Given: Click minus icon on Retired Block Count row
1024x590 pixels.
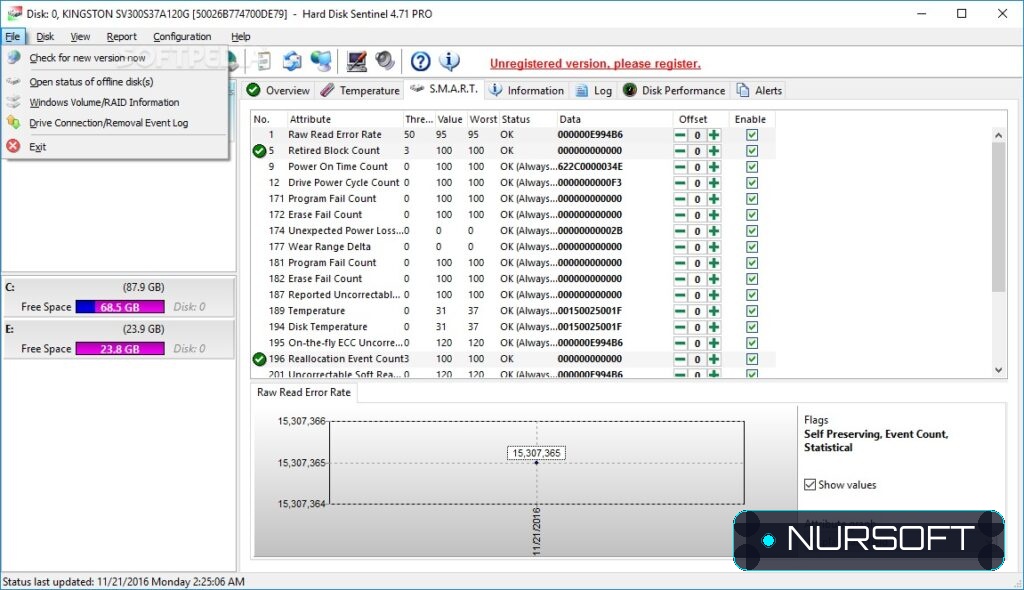Looking at the screenshot, I should 680,151.
